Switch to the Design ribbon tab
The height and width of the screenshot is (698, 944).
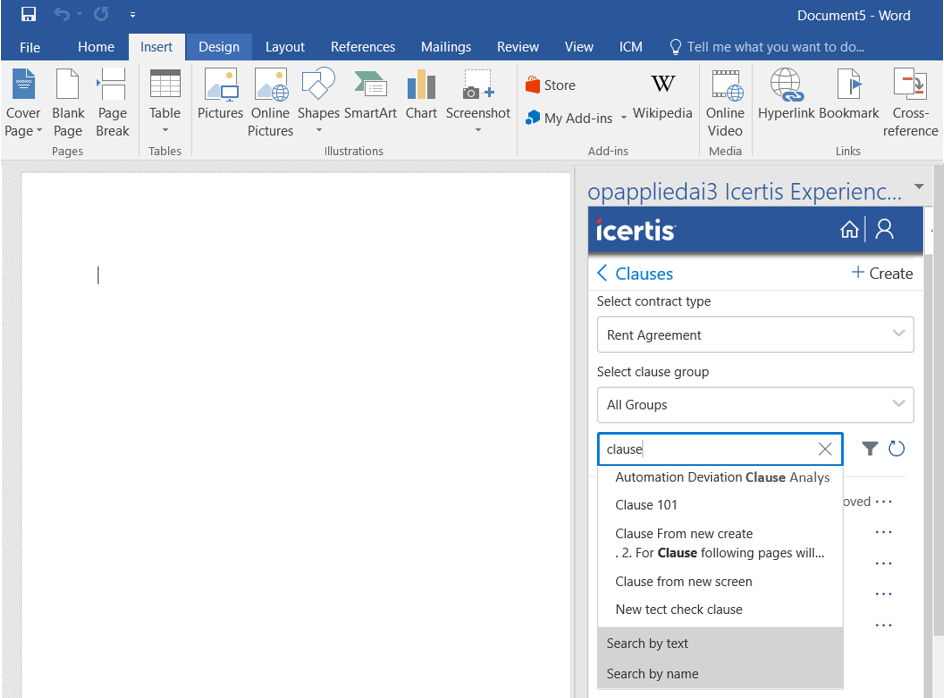[x=218, y=47]
